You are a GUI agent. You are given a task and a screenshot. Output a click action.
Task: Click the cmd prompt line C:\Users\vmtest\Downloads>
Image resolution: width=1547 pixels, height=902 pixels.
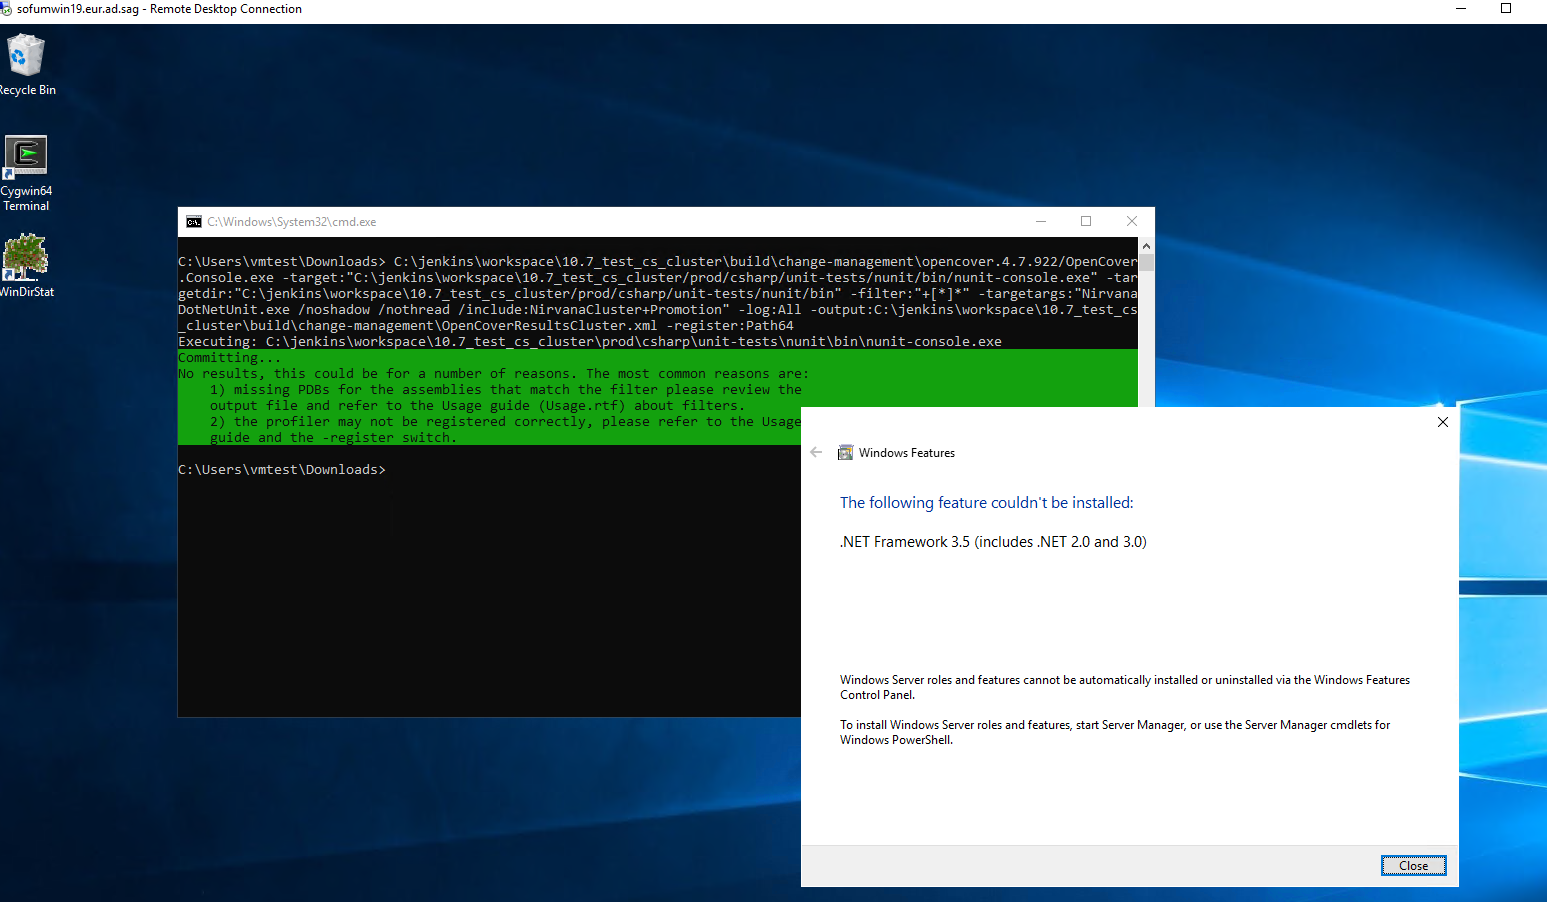click(282, 470)
